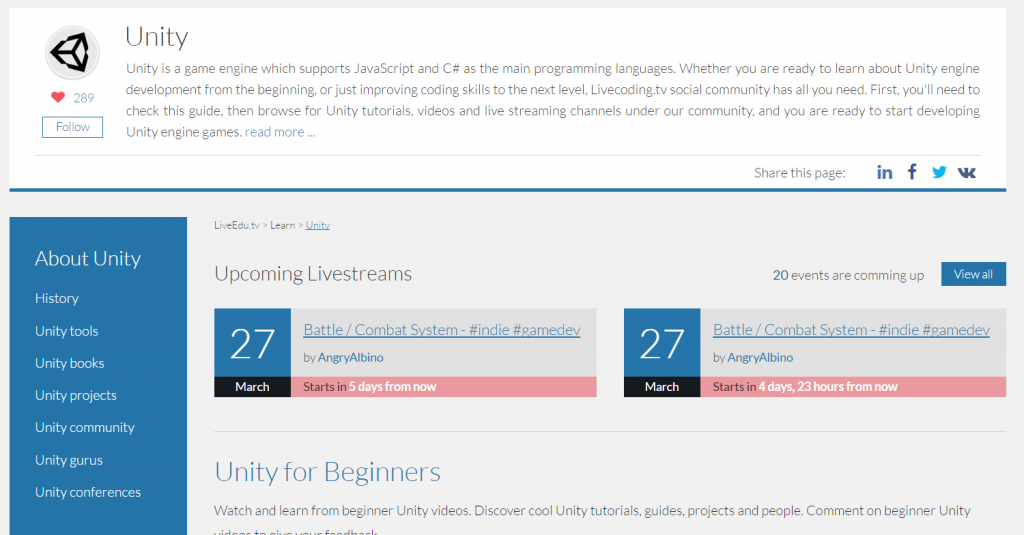This screenshot has height=535, width=1024.
Task: Click the 27 March date tile of 4 days, 23 hours event
Action: pos(662,353)
